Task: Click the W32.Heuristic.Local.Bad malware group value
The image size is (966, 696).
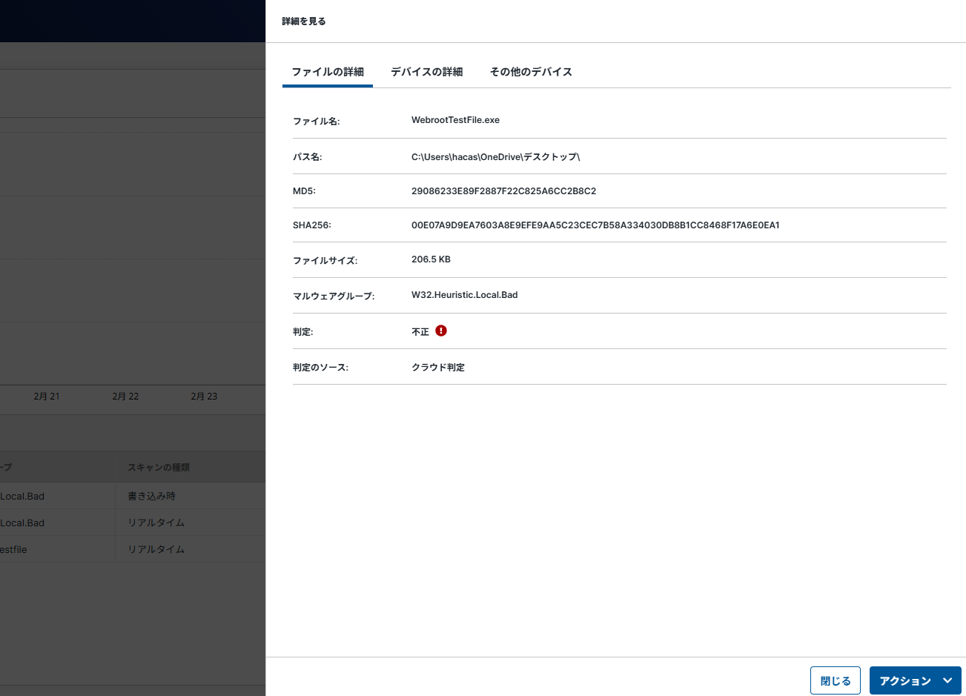Action: click(464, 295)
